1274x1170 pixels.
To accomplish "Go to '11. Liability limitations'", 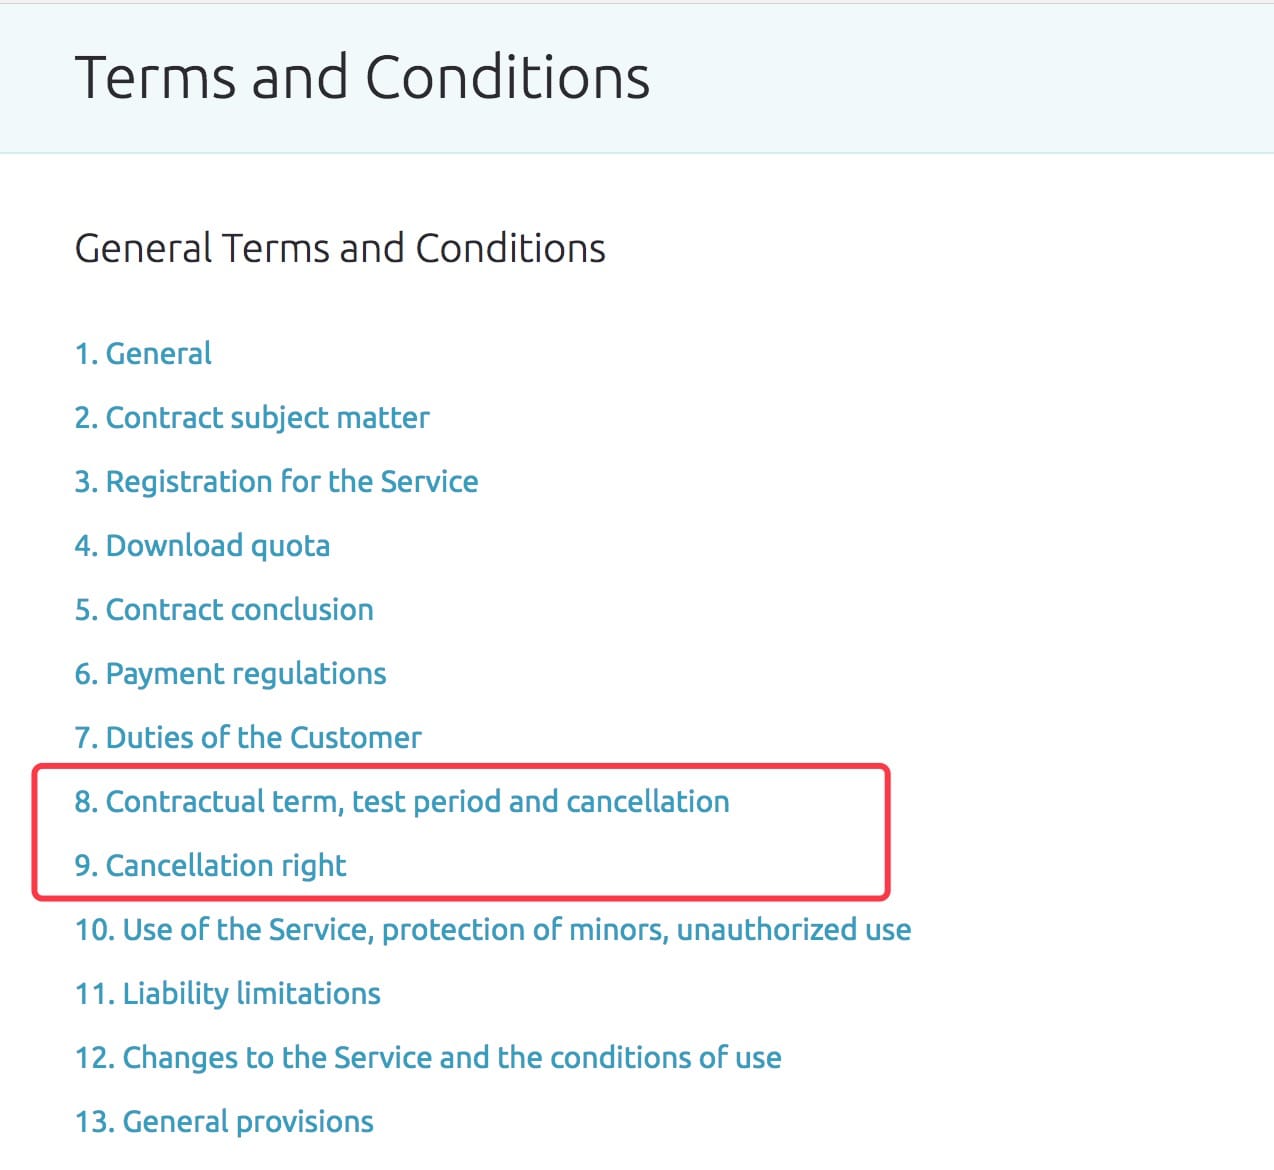I will (x=228, y=994).
